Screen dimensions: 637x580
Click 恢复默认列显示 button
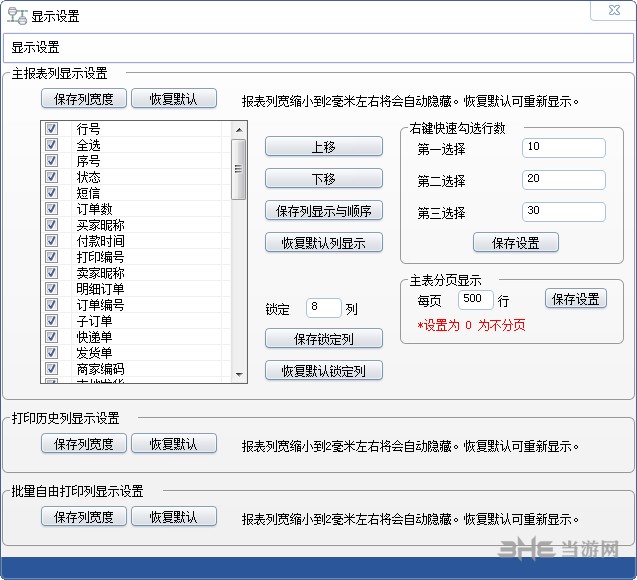pyautogui.click(x=324, y=243)
